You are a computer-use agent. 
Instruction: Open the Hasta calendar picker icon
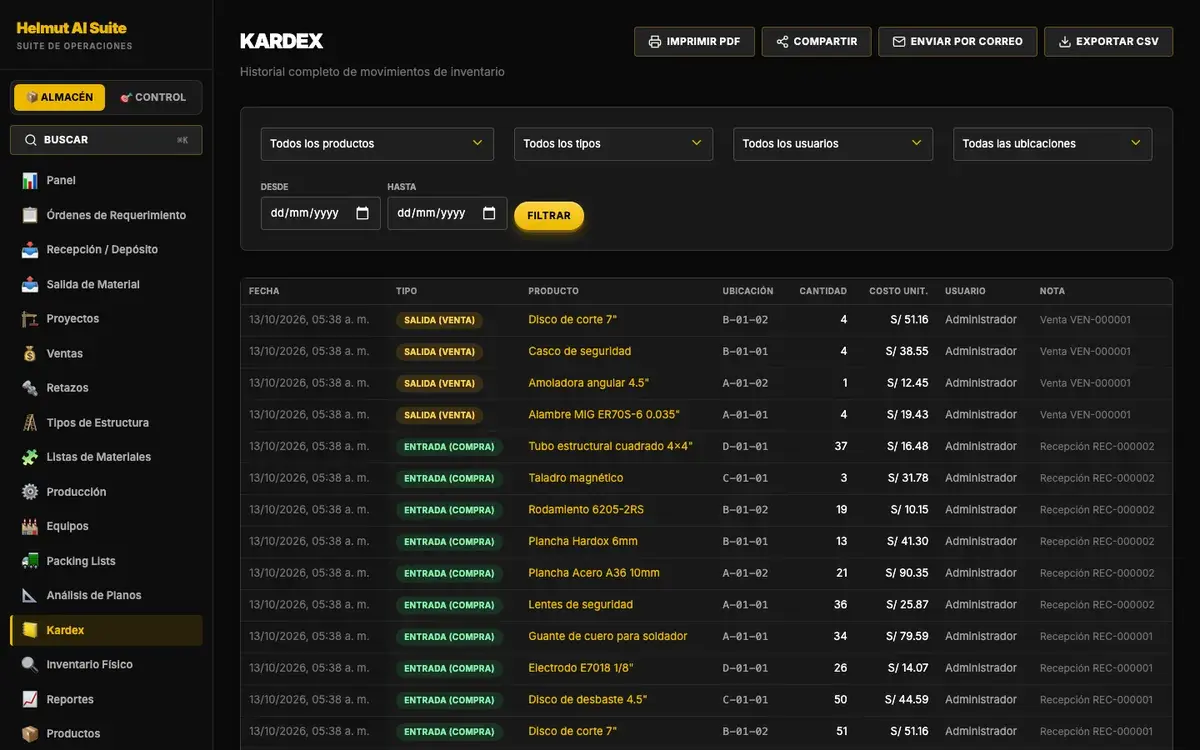[x=489, y=213]
